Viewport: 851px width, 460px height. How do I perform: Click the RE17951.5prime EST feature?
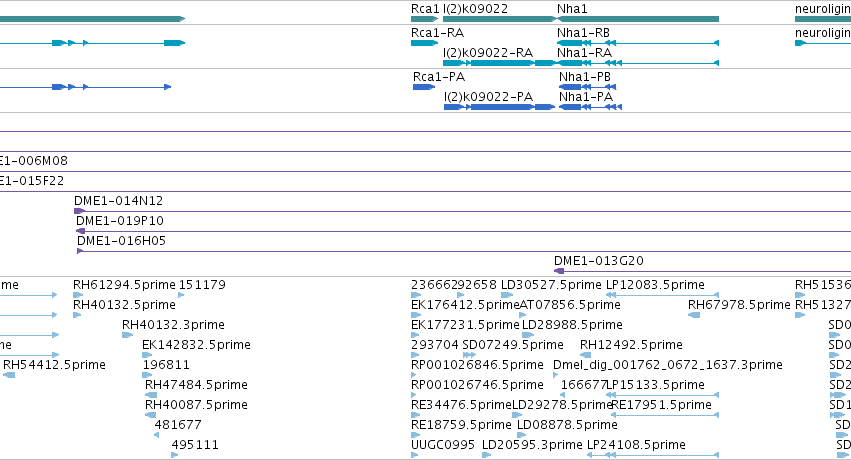coord(665,415)
